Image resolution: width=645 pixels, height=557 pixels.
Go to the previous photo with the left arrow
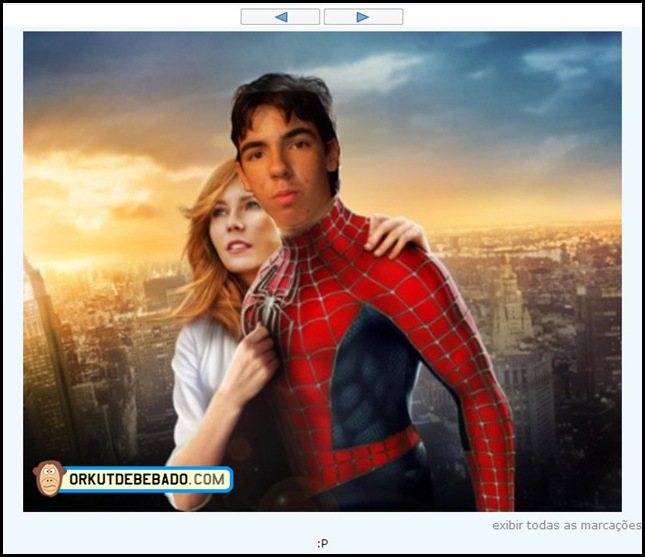pyautogui.click(x=280, y=17)
